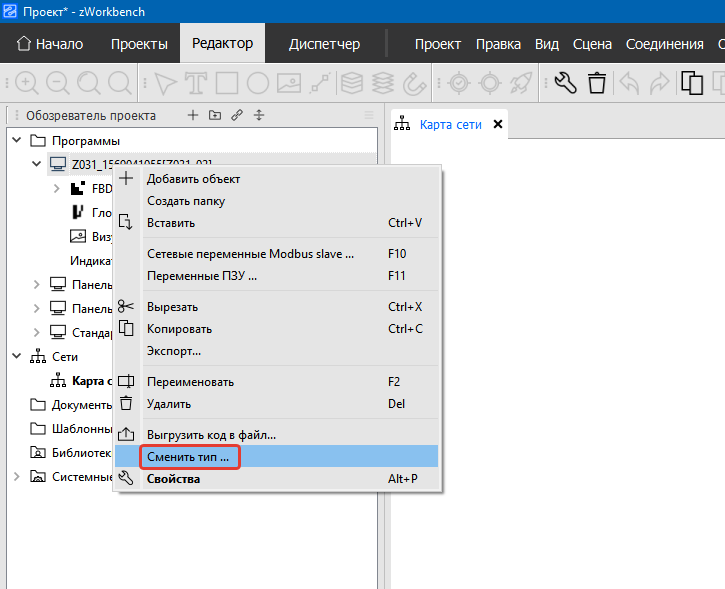Choose Сменить тип from context menu
The width and height of the screenshot is (725, 589).
[188, 457]
